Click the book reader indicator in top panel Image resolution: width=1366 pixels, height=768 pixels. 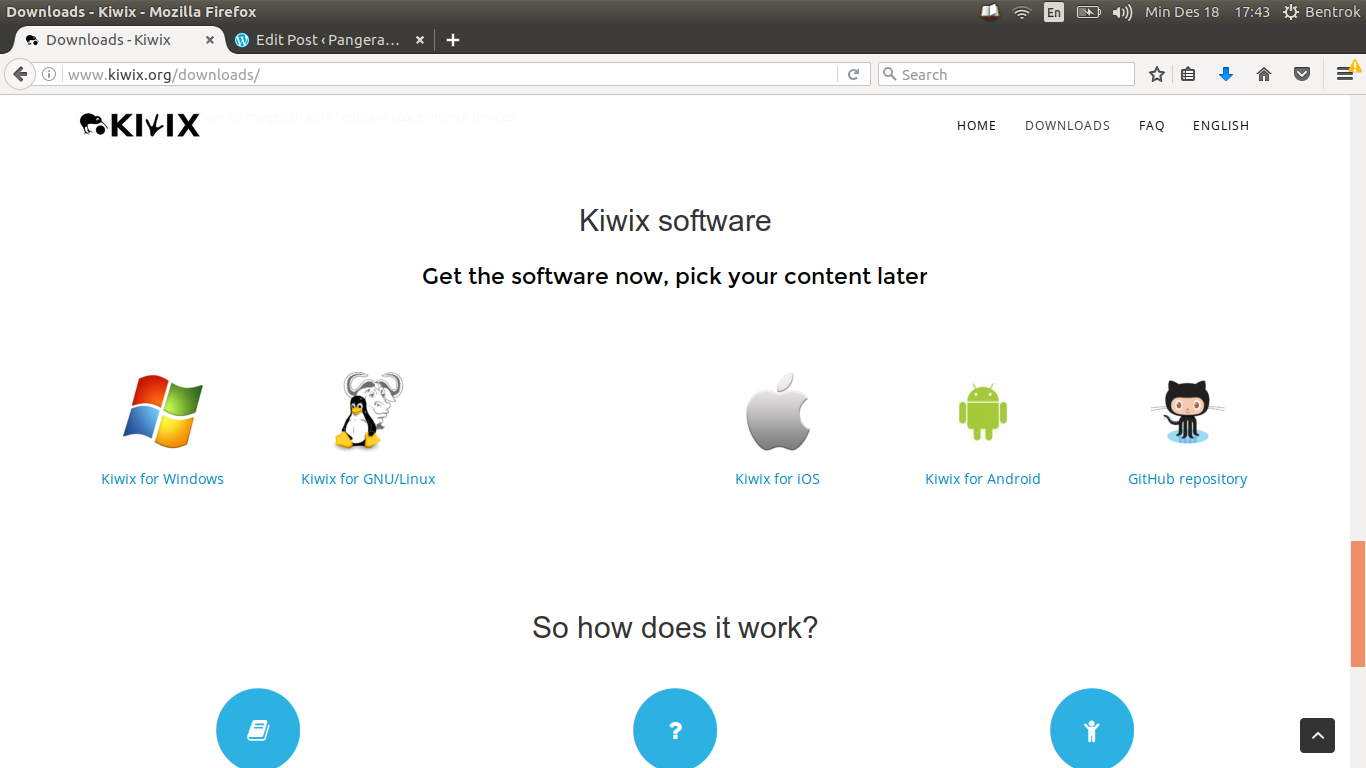coord(990,12)
